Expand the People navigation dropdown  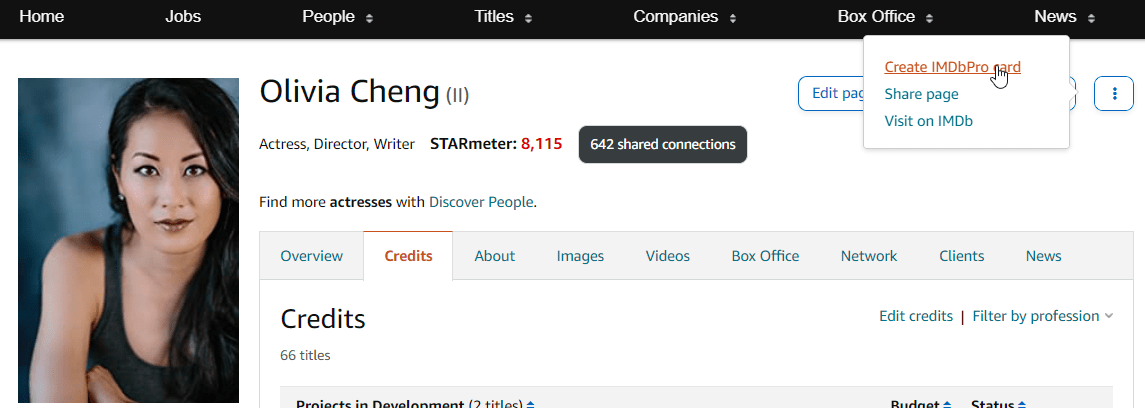coord(369,17)
